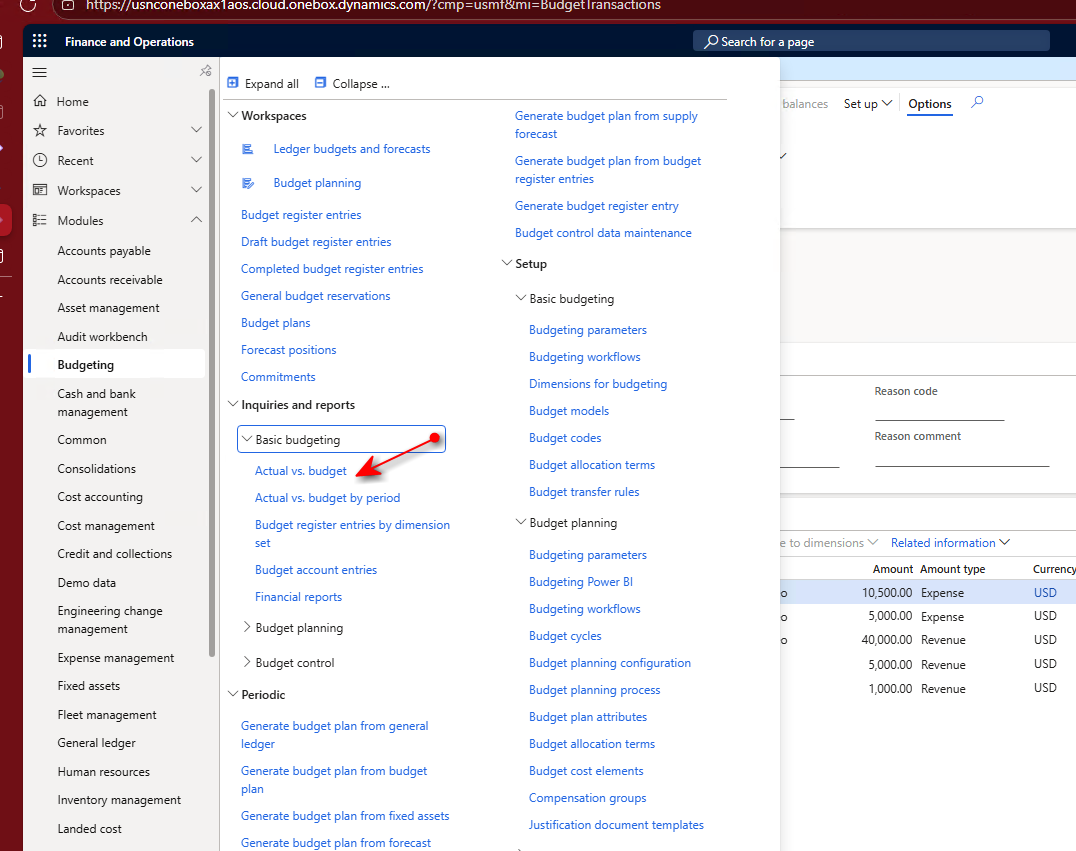Open the Microsoft 365 app launcher waffle icon

coord(40,40)
